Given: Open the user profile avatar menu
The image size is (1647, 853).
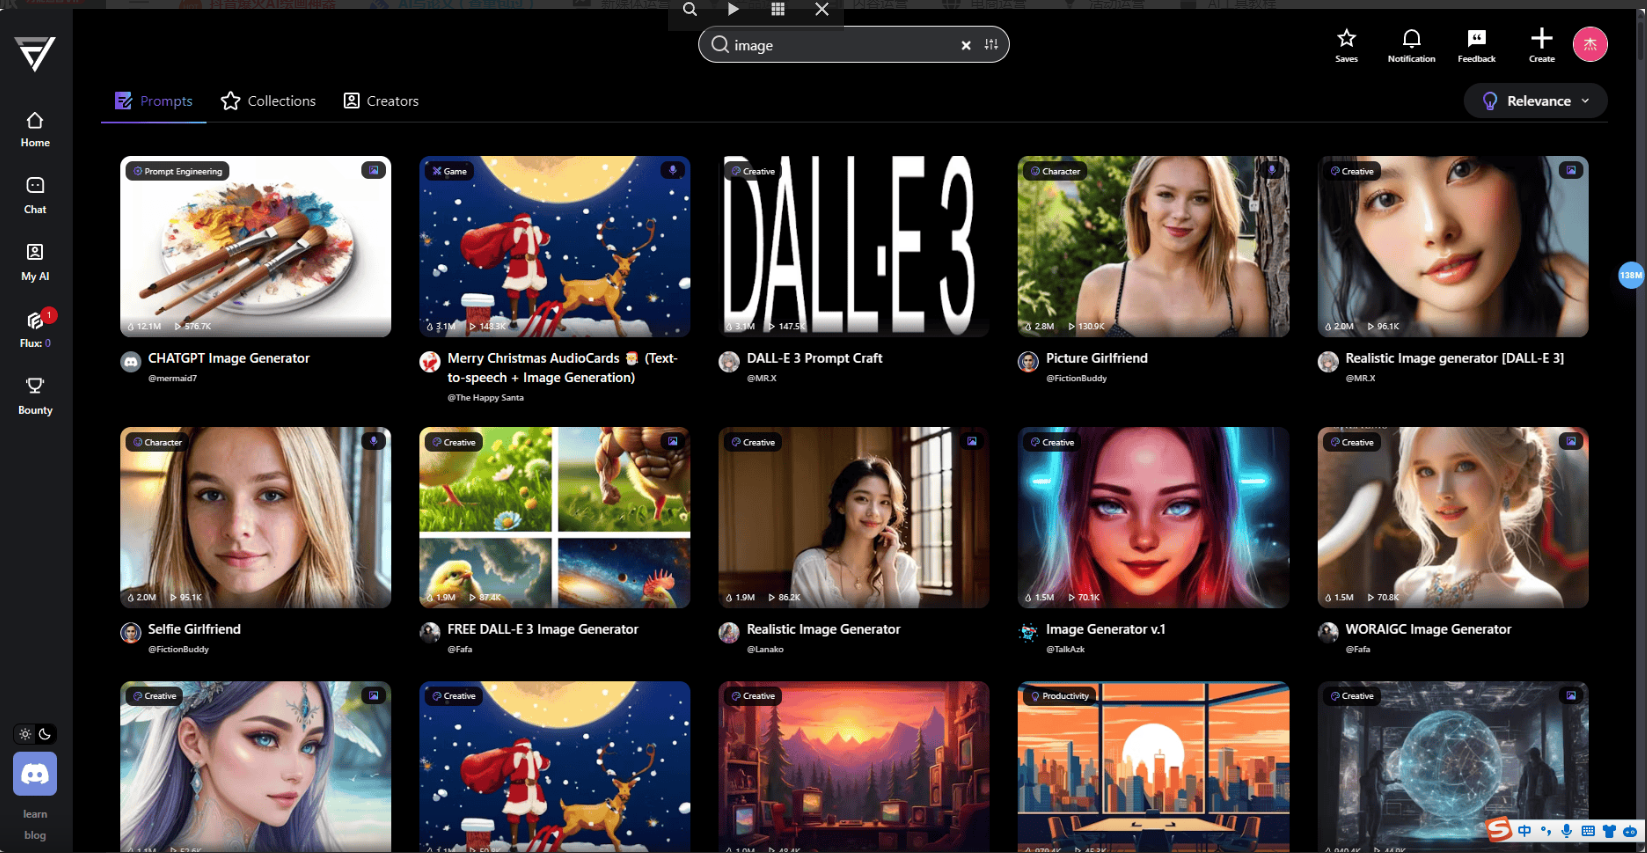Looking at the screenshot, I should 1590,44.
